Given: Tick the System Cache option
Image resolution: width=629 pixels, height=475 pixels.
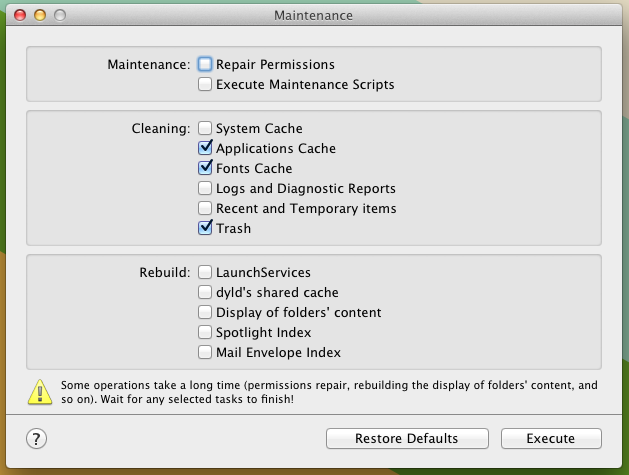Looking at the screenshot, I should [x=205, y=128].
